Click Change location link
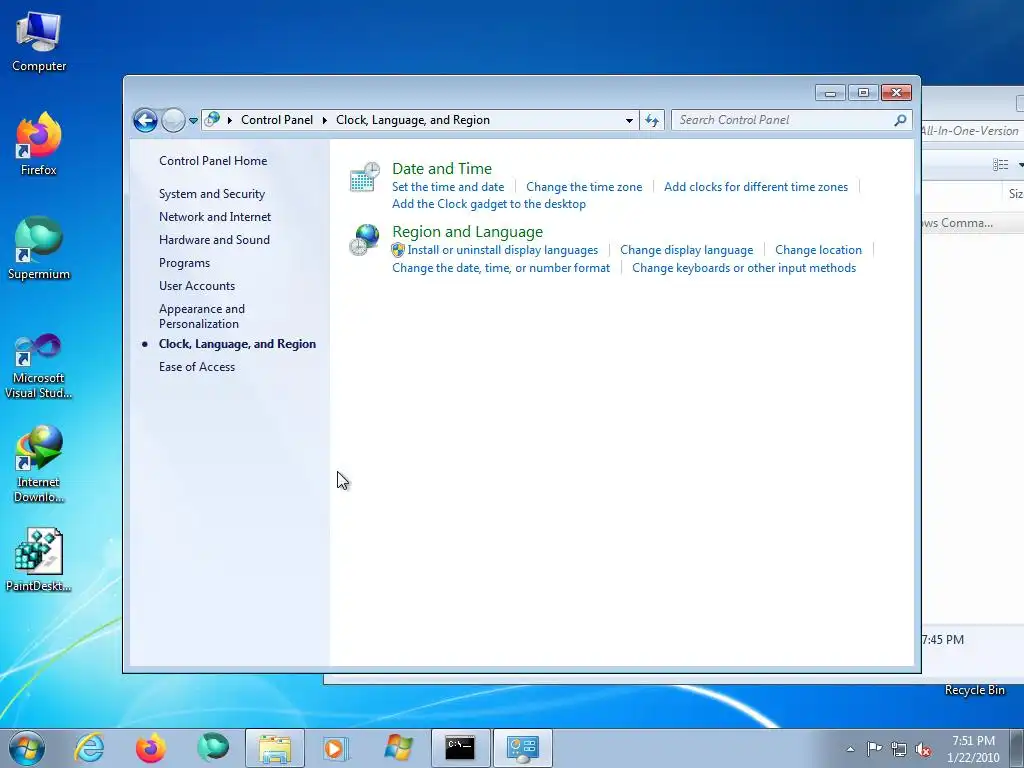Viewport: 1024px width, 768px height. click(x=818, y=250)
